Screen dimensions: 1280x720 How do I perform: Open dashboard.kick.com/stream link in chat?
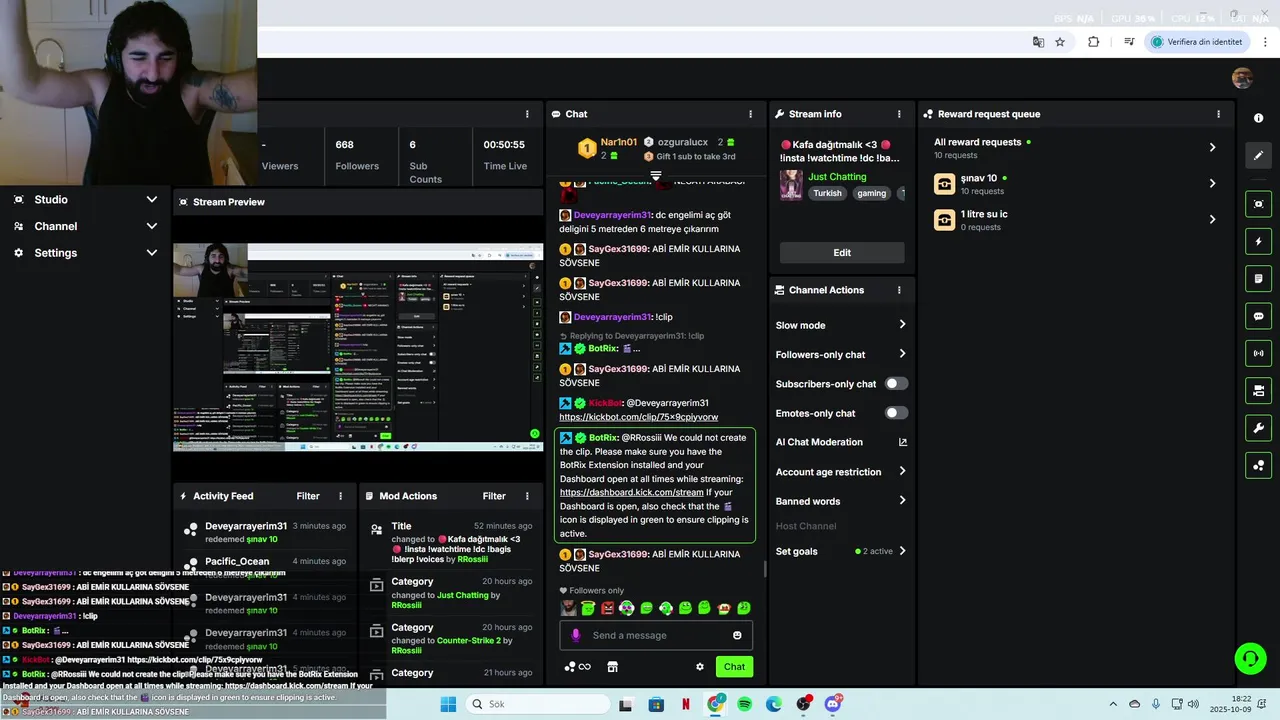pos(631,492)
